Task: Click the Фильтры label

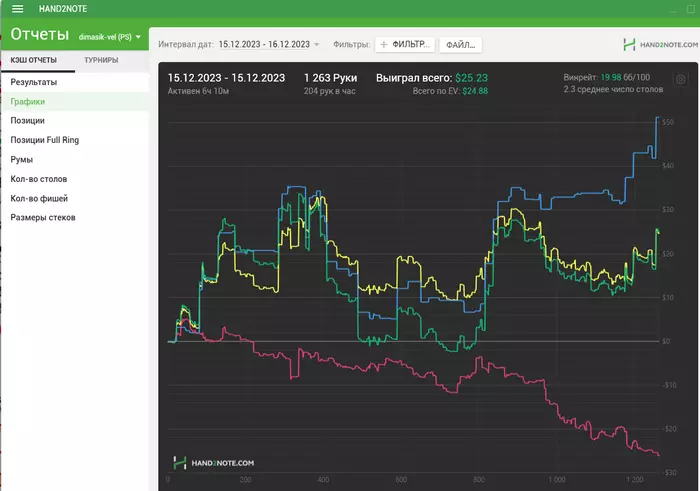Action: coord(351,44)
